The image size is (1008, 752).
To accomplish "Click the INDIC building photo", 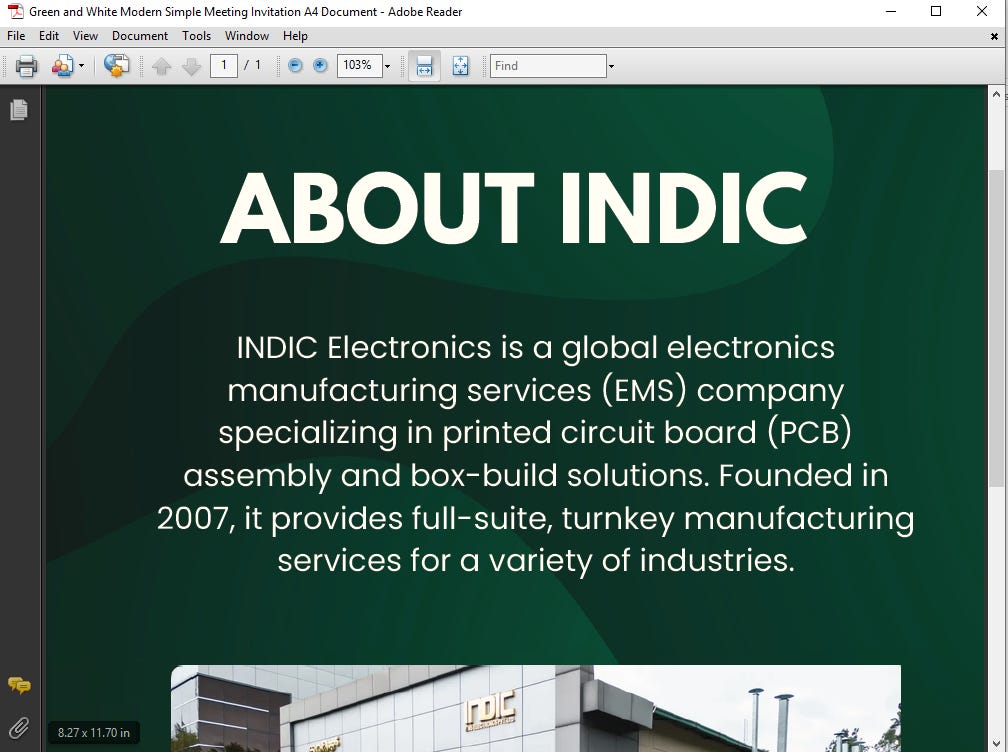I will pos(536,708).
